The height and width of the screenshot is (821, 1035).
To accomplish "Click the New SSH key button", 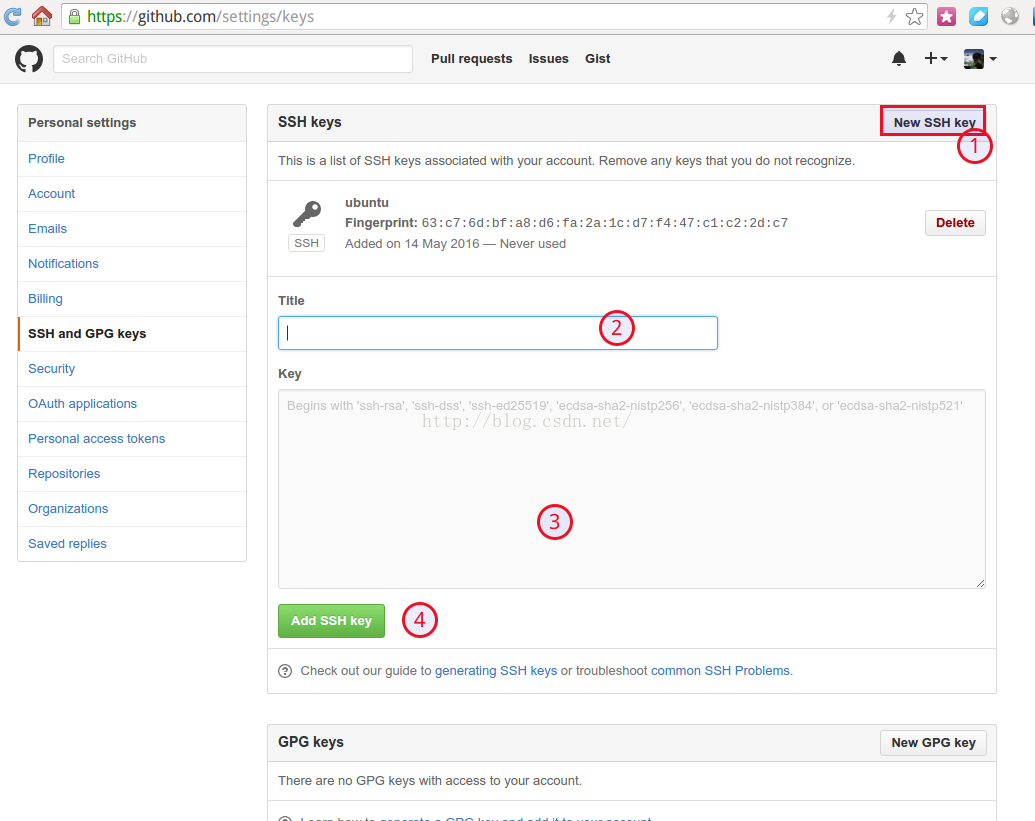I will point(933,122).
